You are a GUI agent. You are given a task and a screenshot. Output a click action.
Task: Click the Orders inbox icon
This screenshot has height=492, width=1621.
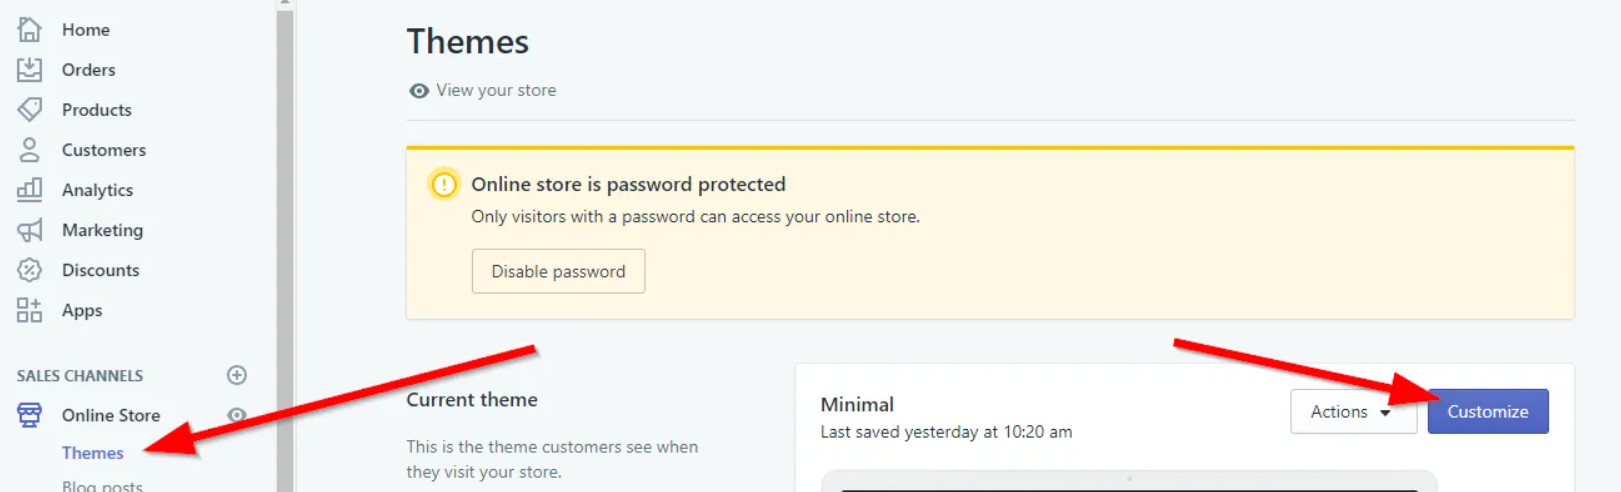pyautogui.click(x=30, y=70)
